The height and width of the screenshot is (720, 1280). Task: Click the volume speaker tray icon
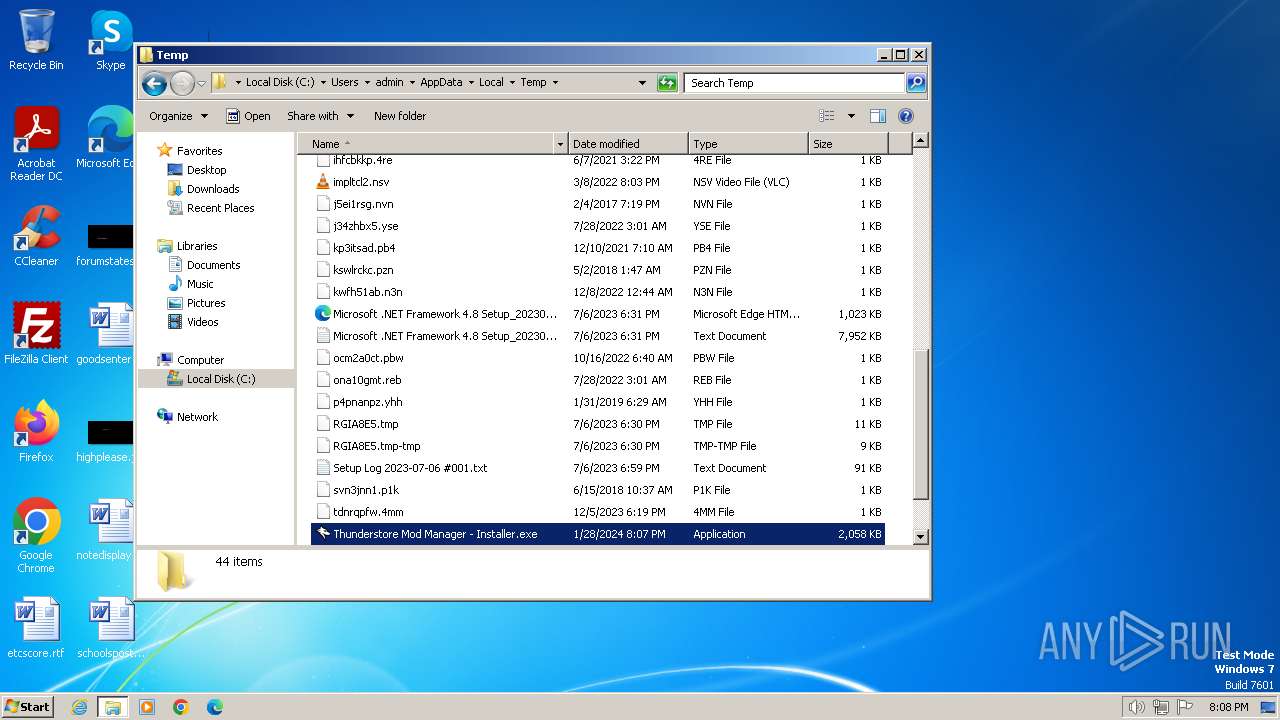pos(1136,707)
